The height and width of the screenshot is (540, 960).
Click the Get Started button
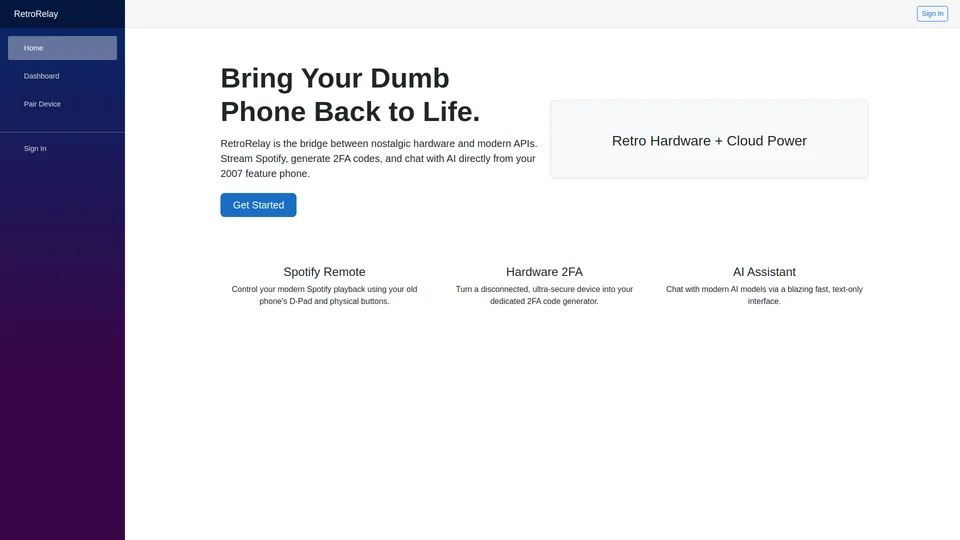pos(258,205)
